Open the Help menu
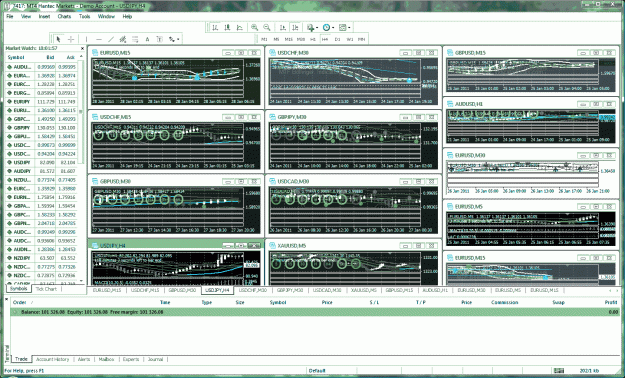The image size is (625, 378). (x=127, y=16)
